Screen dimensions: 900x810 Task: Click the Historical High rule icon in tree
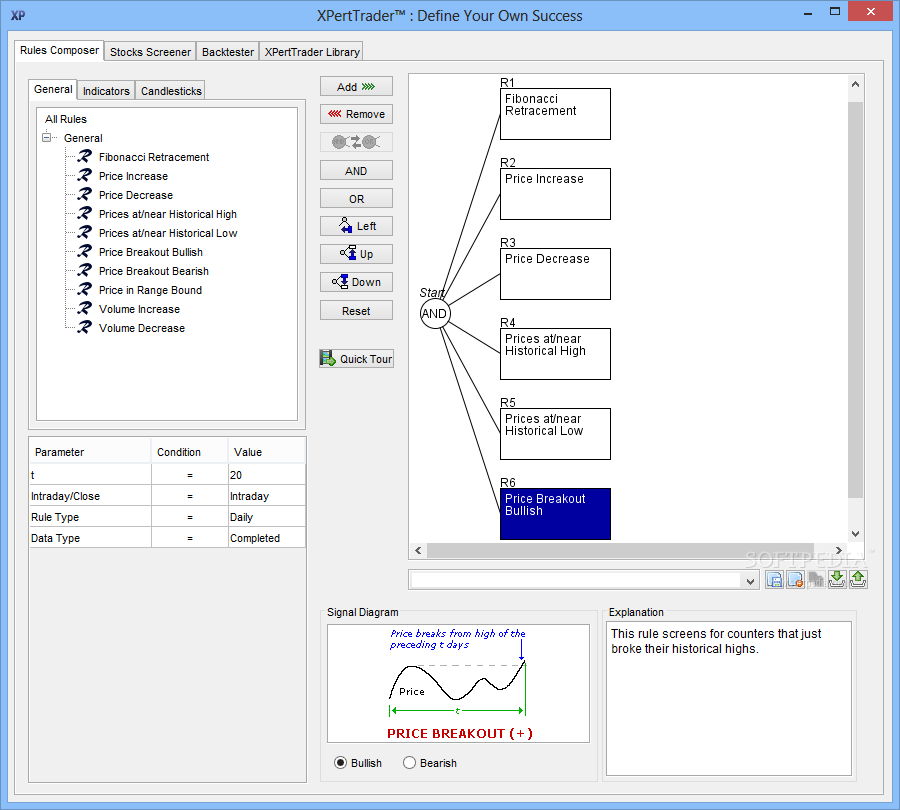point(85,213)
